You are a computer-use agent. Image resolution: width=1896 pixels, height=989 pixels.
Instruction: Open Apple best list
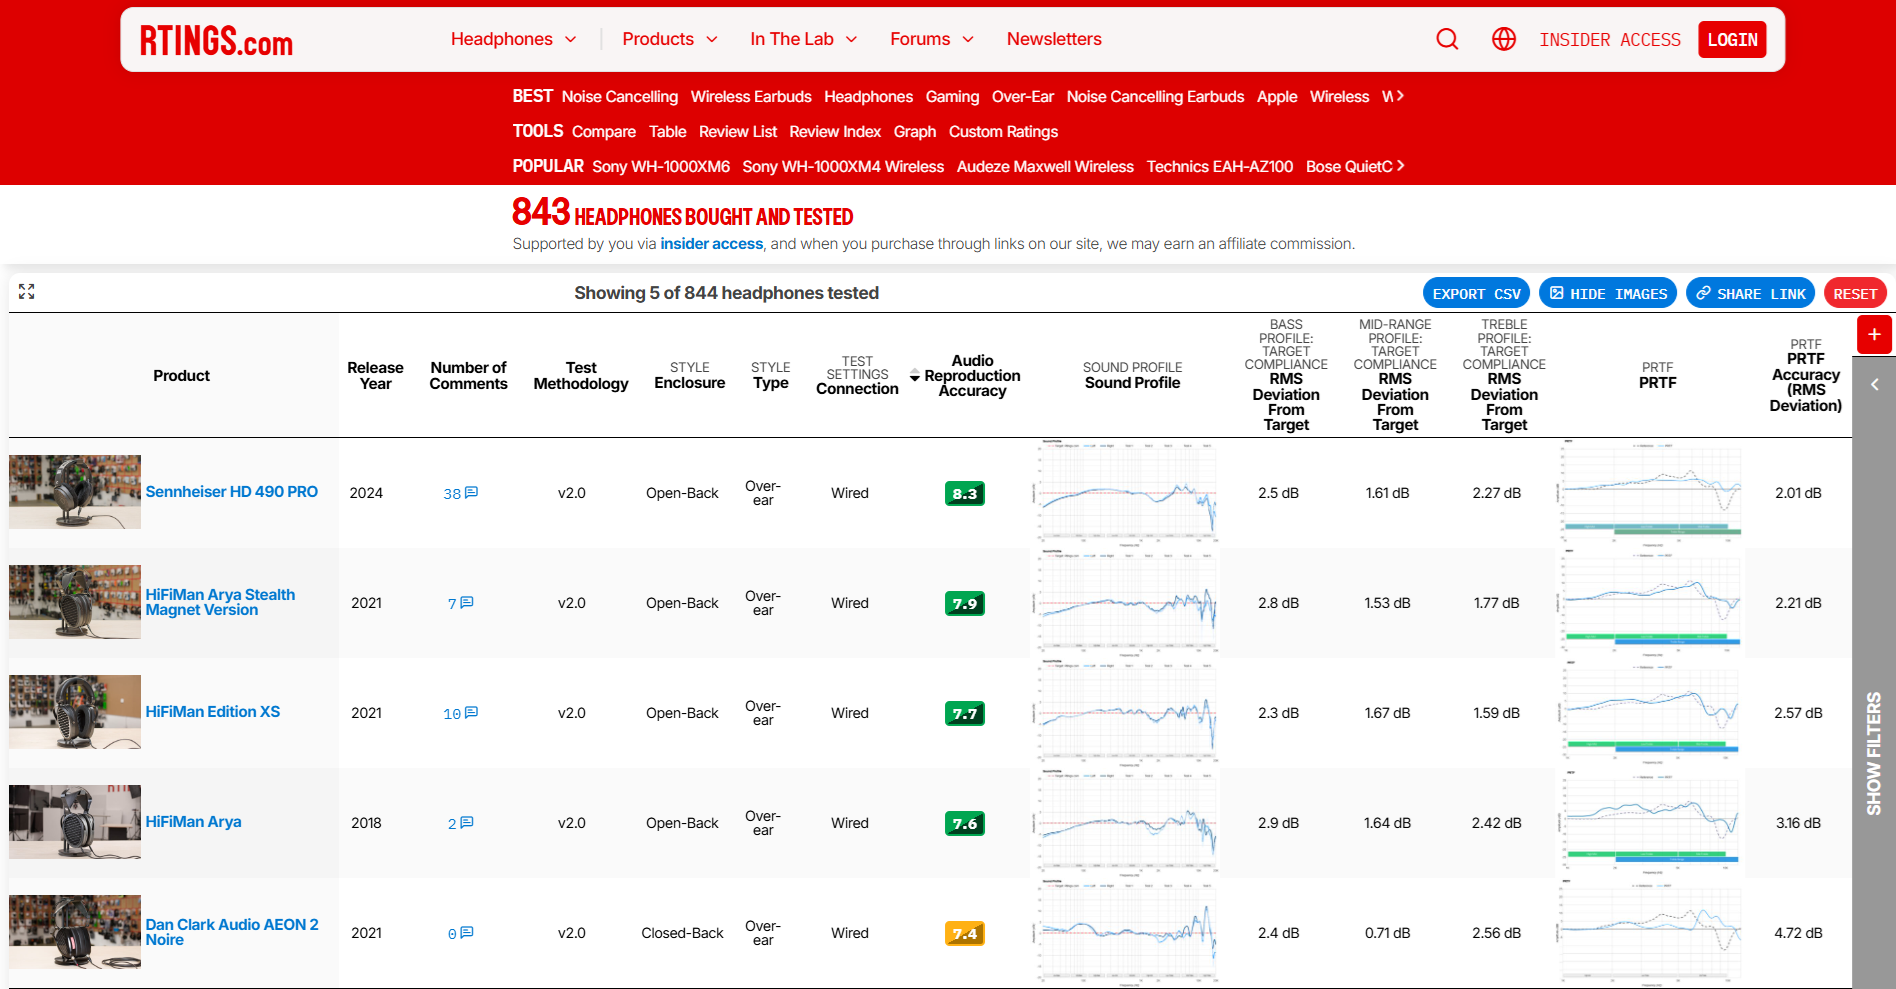[1277, 97]
